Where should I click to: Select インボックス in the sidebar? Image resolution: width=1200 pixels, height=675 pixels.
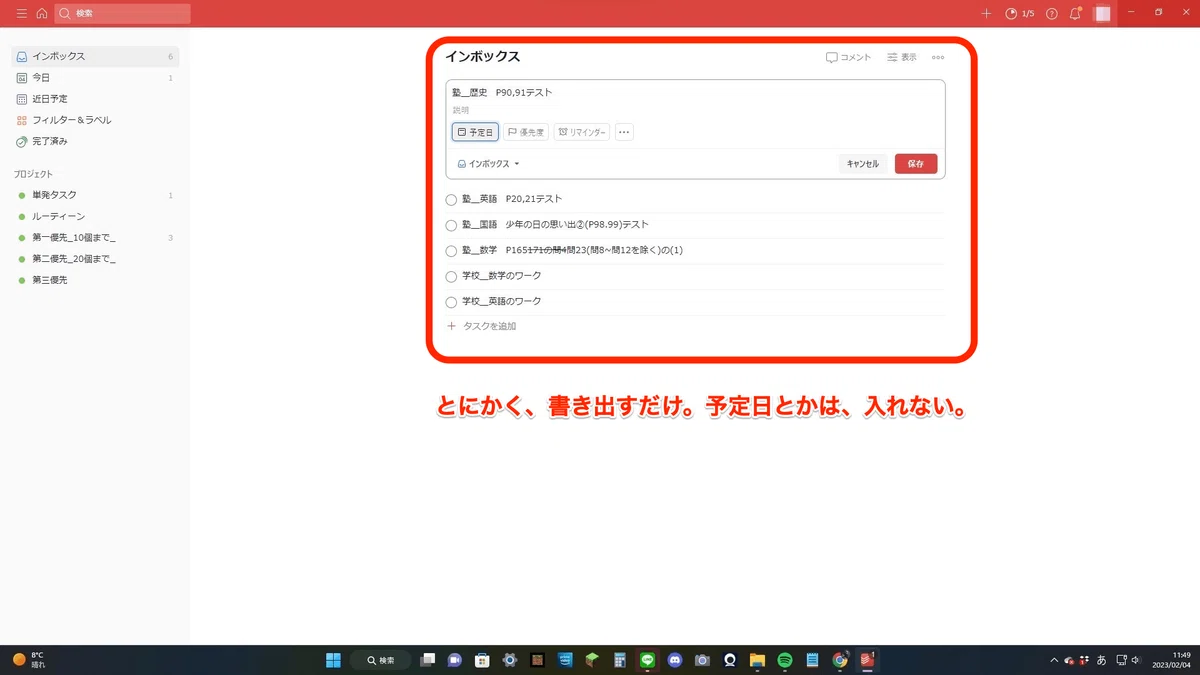(95, 56)
